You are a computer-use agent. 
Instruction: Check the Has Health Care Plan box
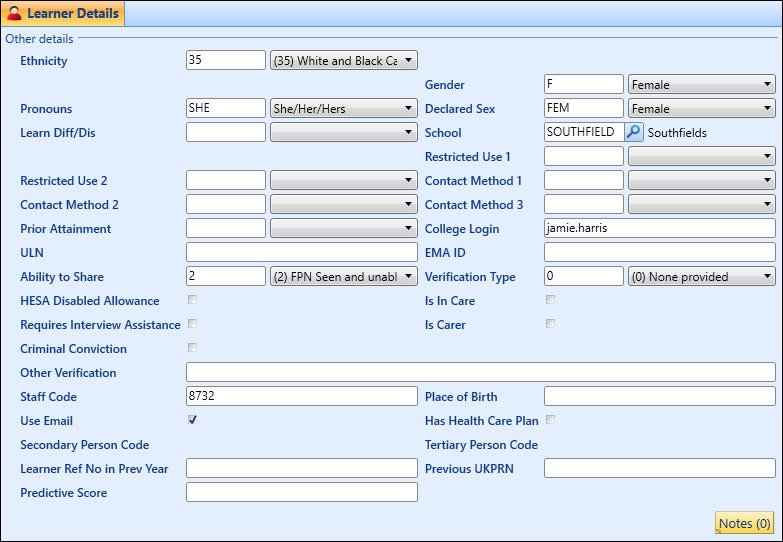550,420
